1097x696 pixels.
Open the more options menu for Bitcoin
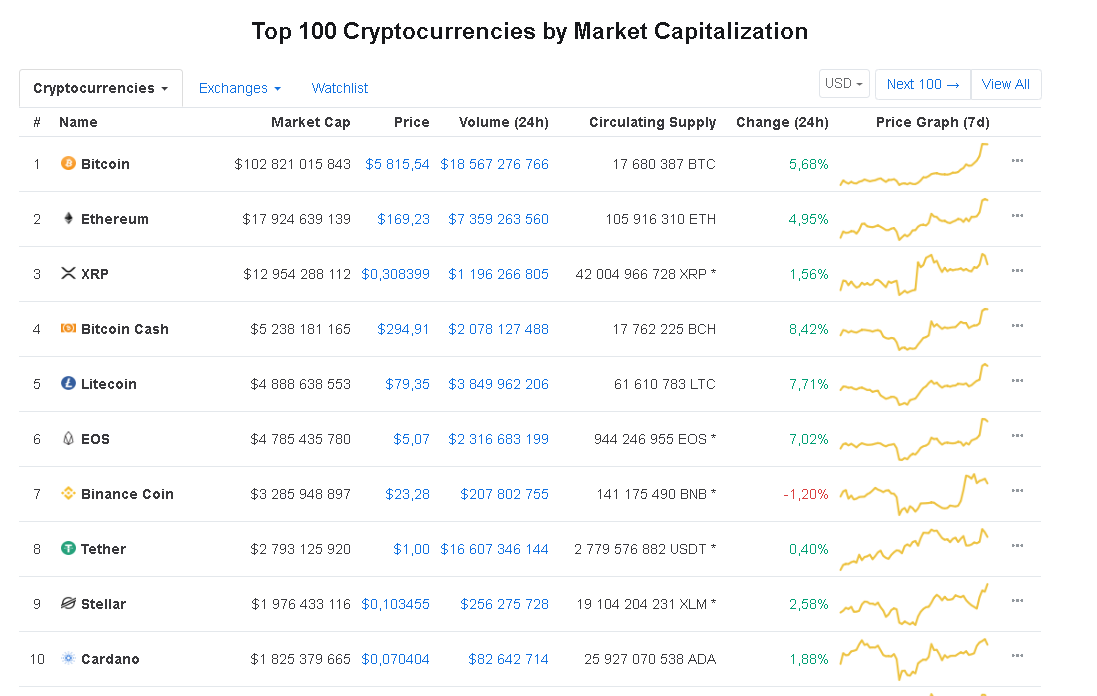(1017, 161)
